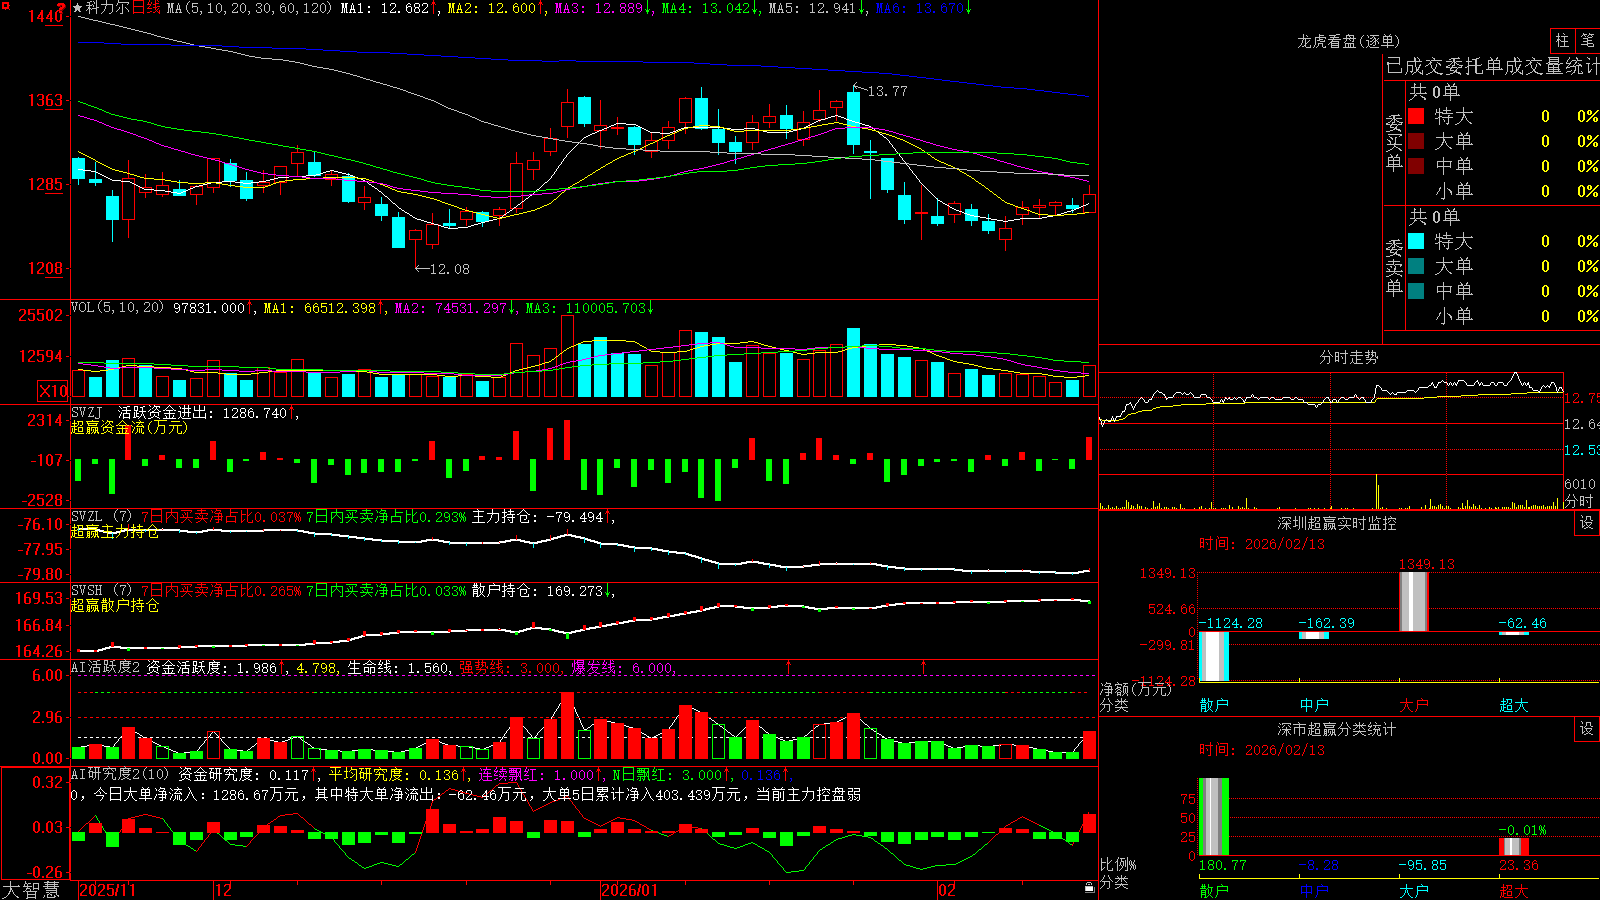Select the 科力尔 stock name

108,8
